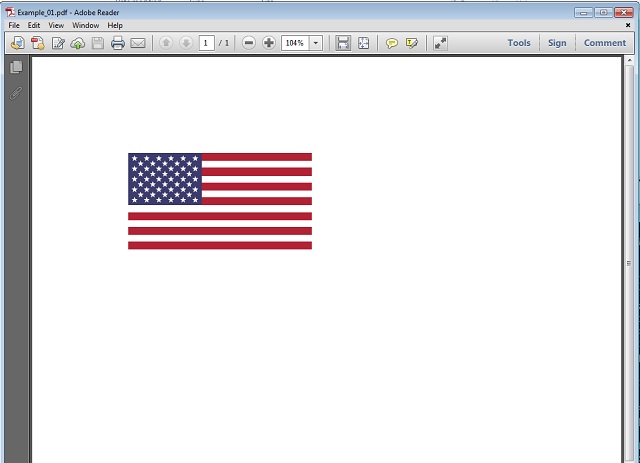
Task: Click the fit one full page icon
Action: click(x=363, y=43)
